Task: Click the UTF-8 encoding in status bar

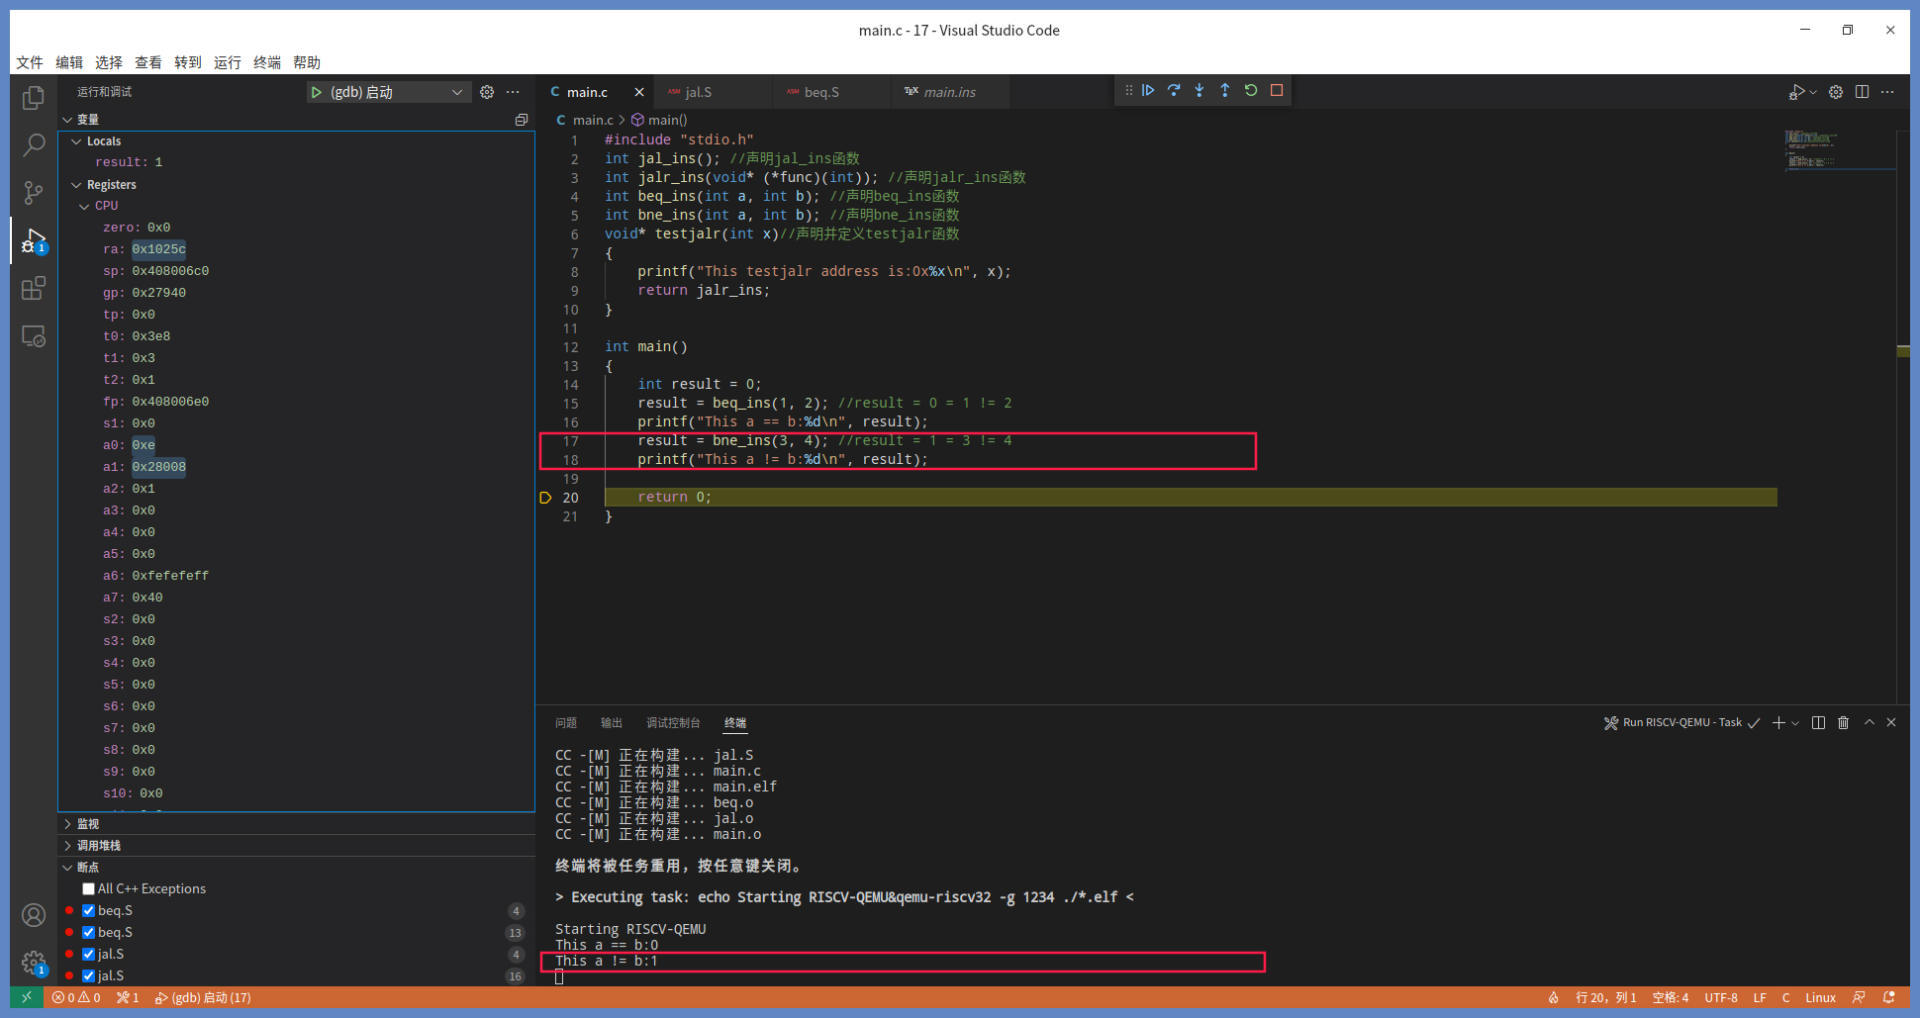Action: 1720,998
